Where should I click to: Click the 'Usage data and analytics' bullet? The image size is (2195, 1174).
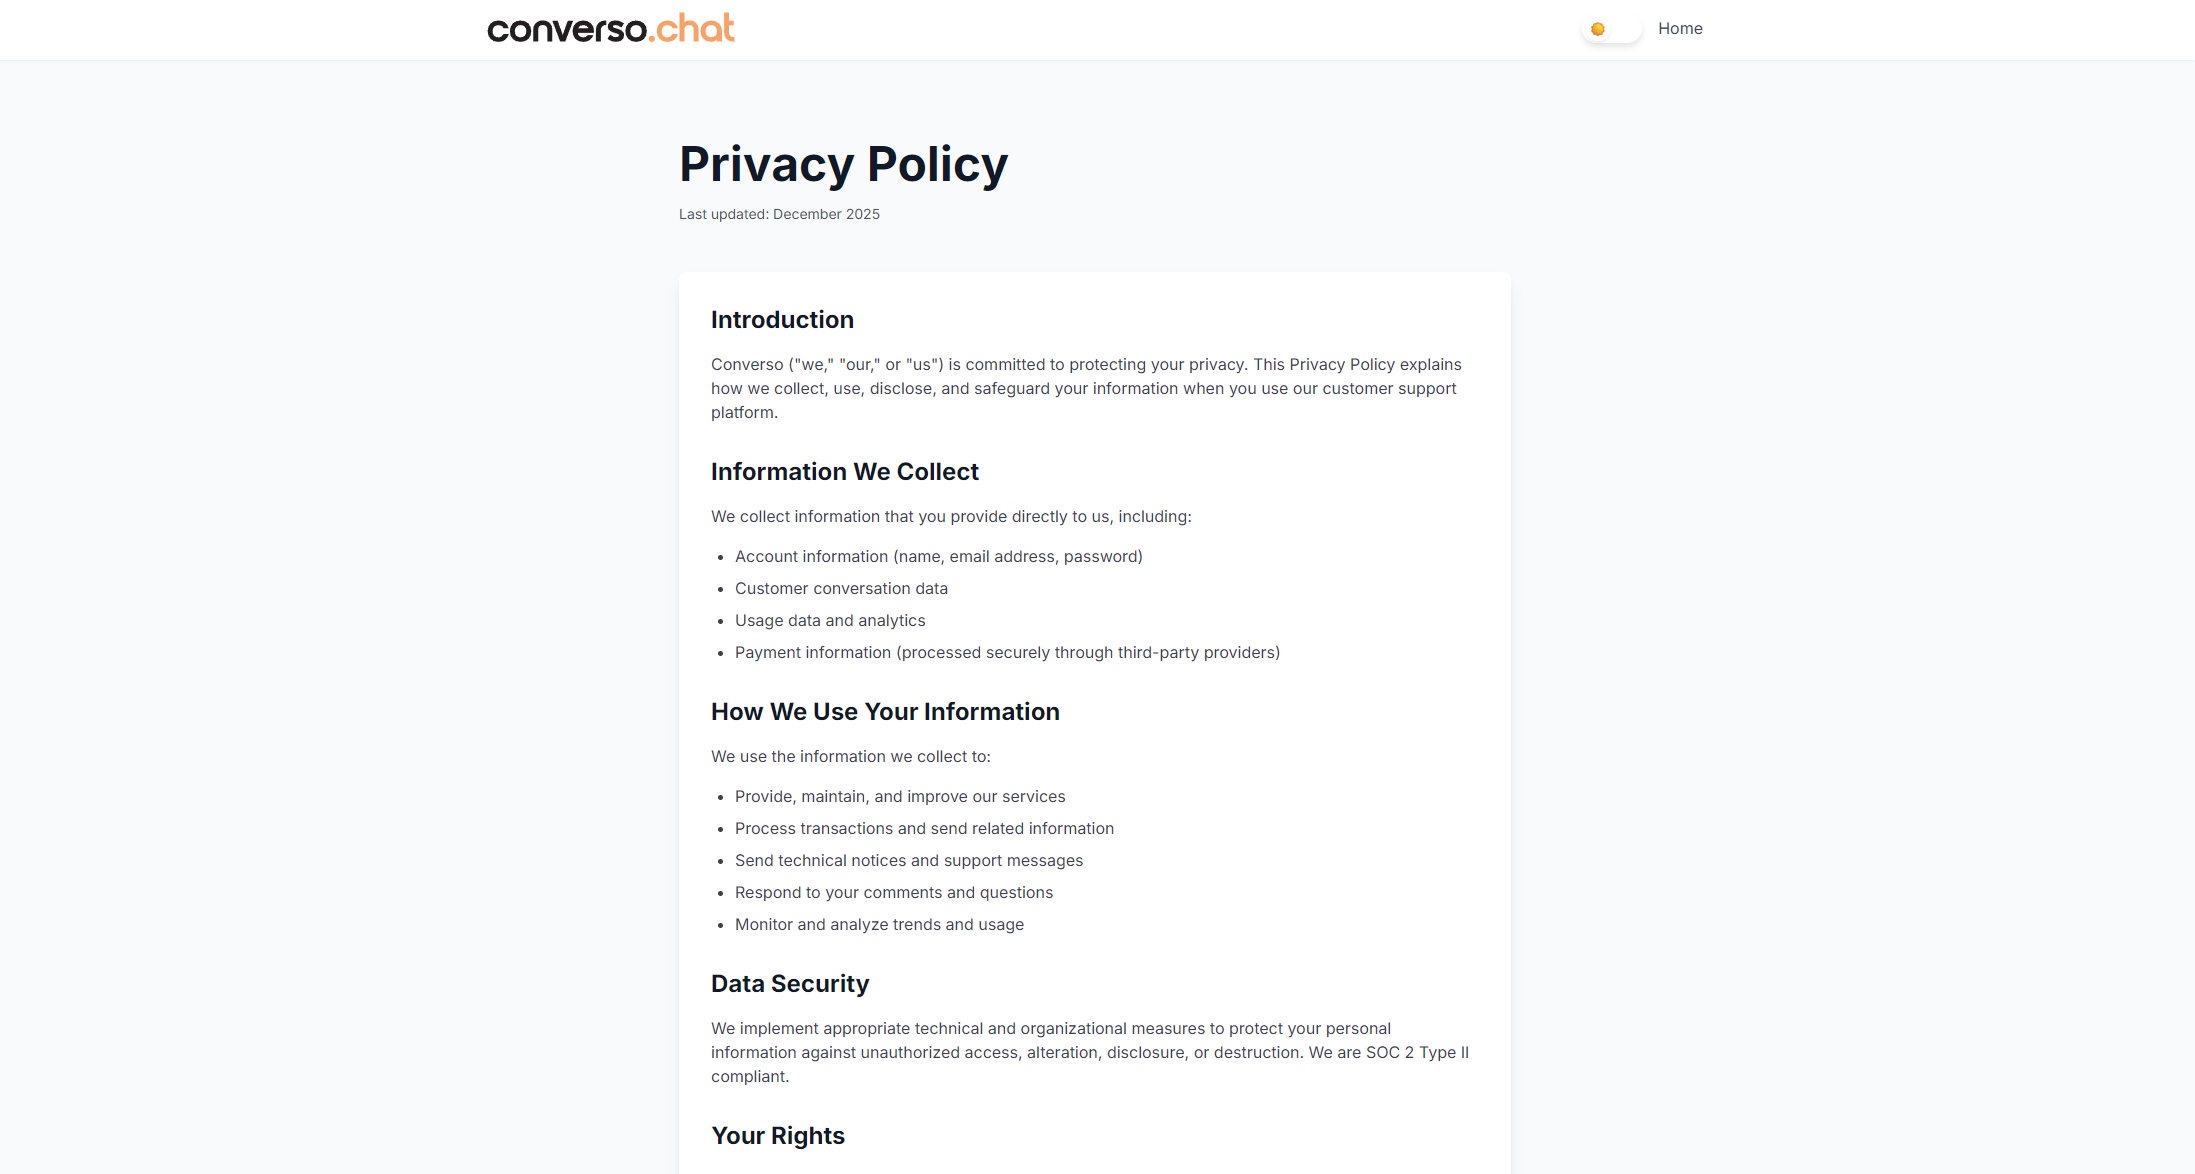coord(830,620)
